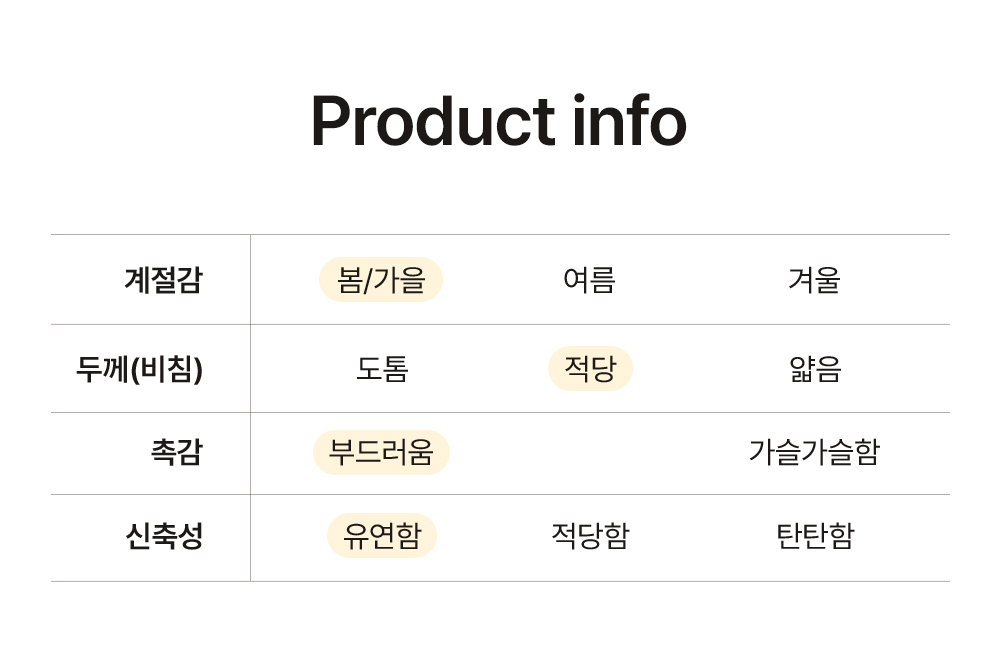Click the word info in the heading
Viewport: 1000px width, 670px height.
629,122
